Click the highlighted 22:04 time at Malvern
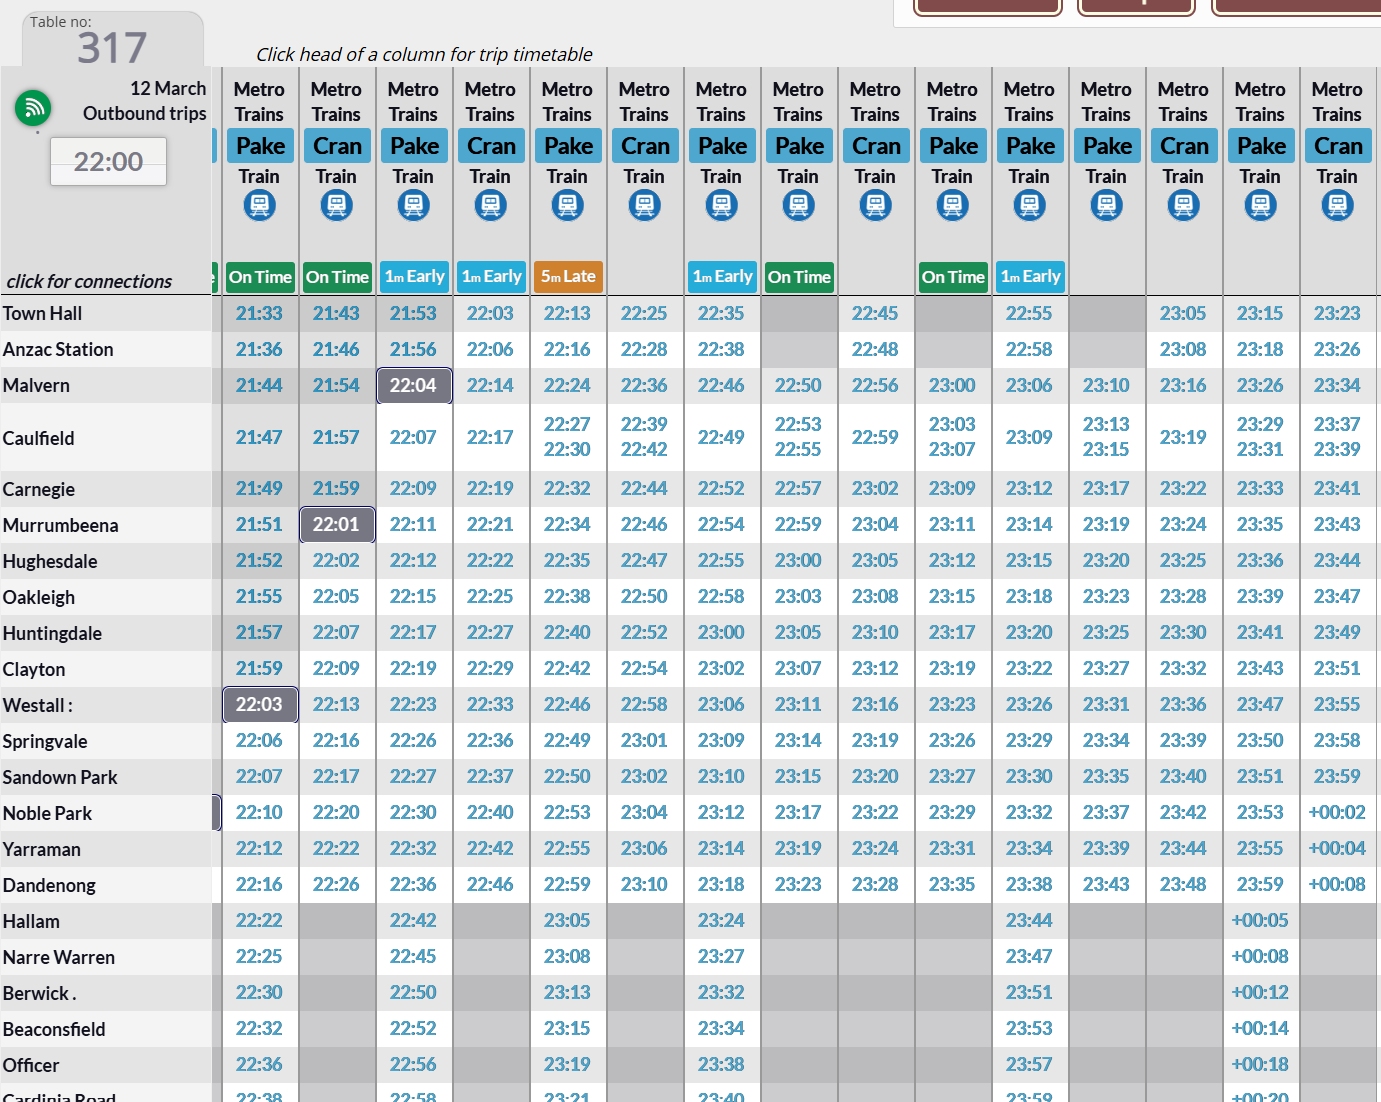The height and width of the screenshot is (1102, 1381). (x=413, y=385)
